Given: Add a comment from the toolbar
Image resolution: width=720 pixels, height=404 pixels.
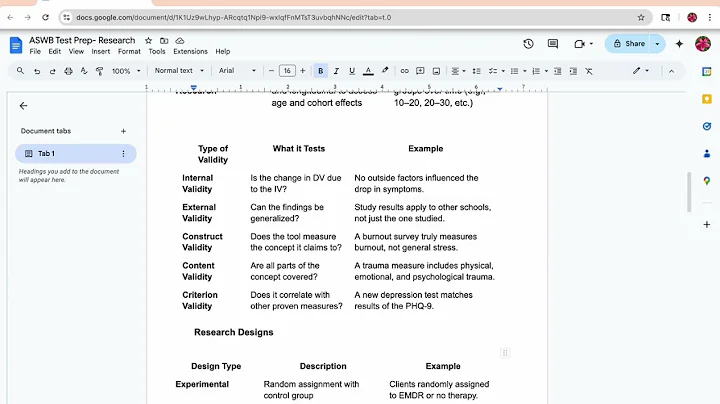Looking at the screenshot, I should [420, 71].
